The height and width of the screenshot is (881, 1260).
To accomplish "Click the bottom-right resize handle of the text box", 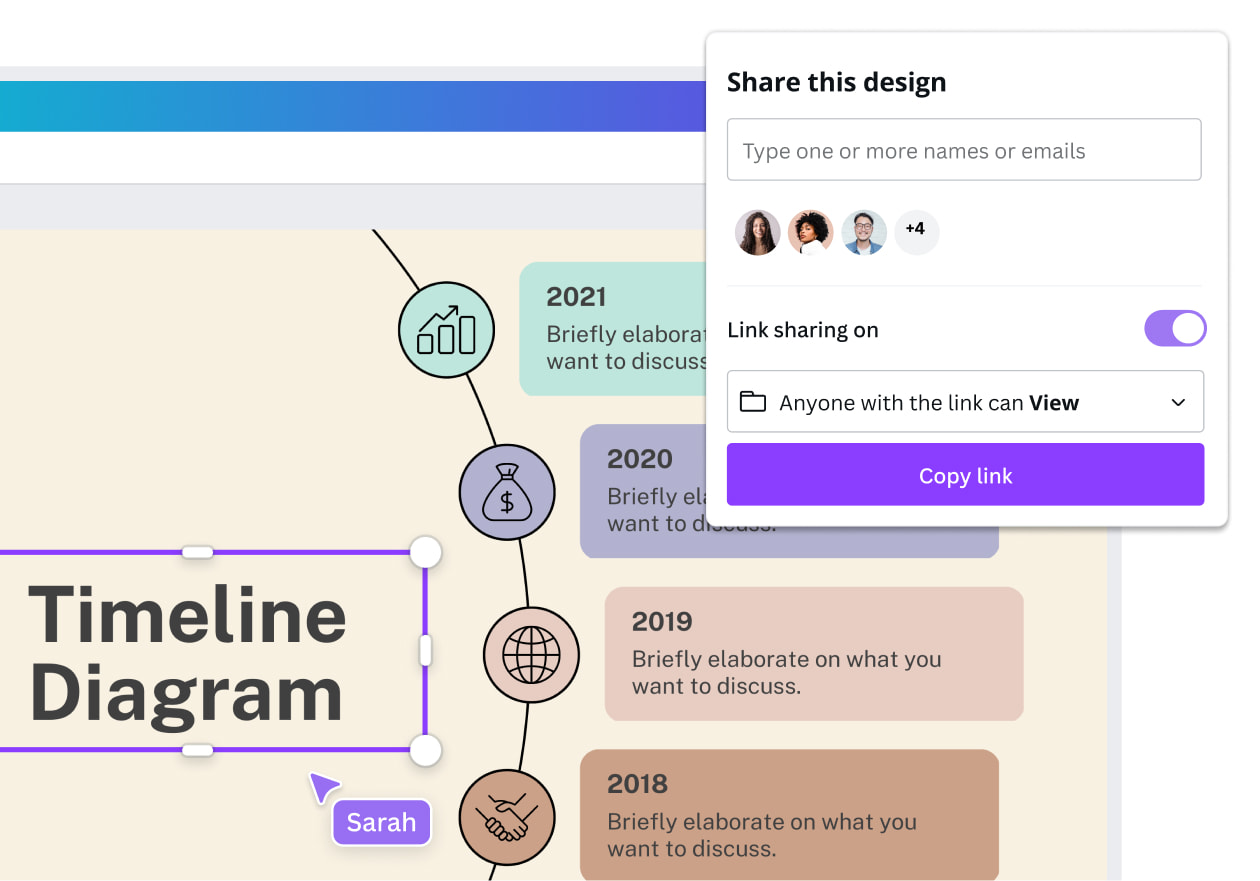I will [x=426, y=751].
